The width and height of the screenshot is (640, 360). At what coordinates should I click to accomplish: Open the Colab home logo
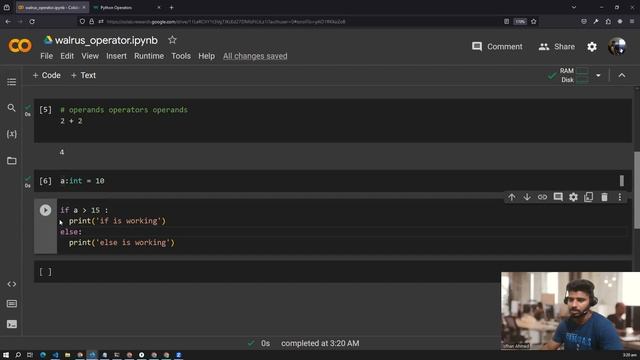pyautogui.click(x=20, y=46)
